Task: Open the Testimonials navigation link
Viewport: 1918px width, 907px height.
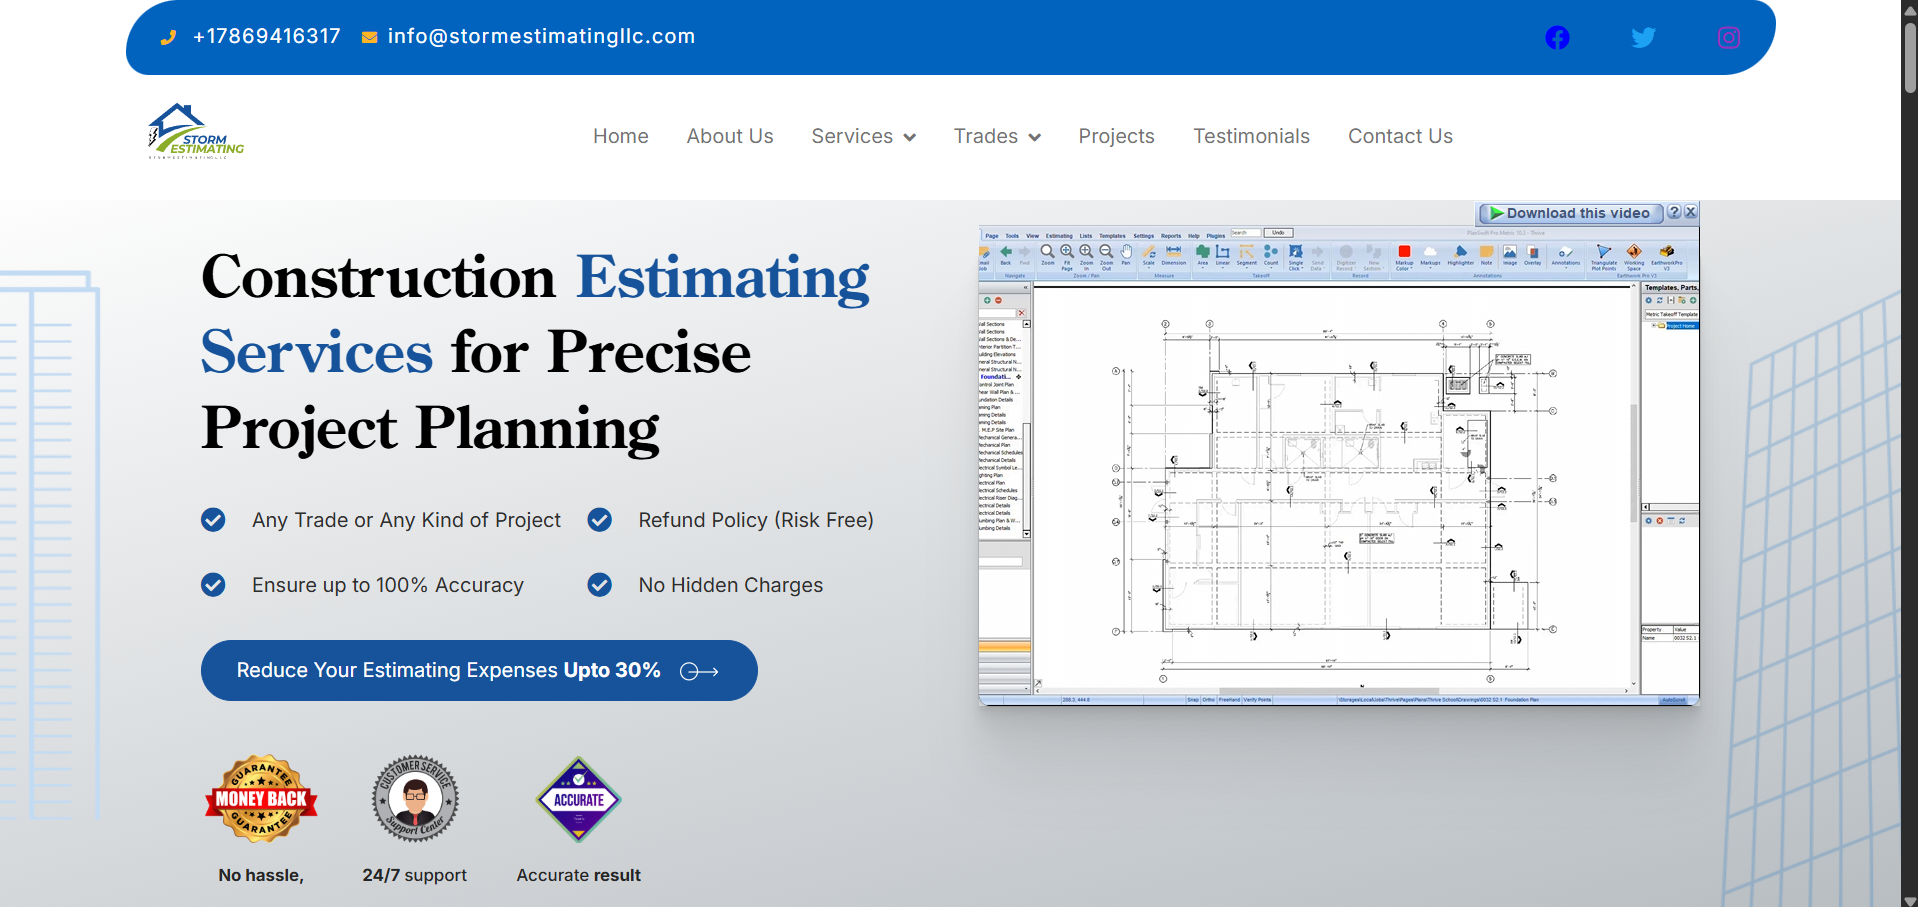Action: tap(1251, 136)
